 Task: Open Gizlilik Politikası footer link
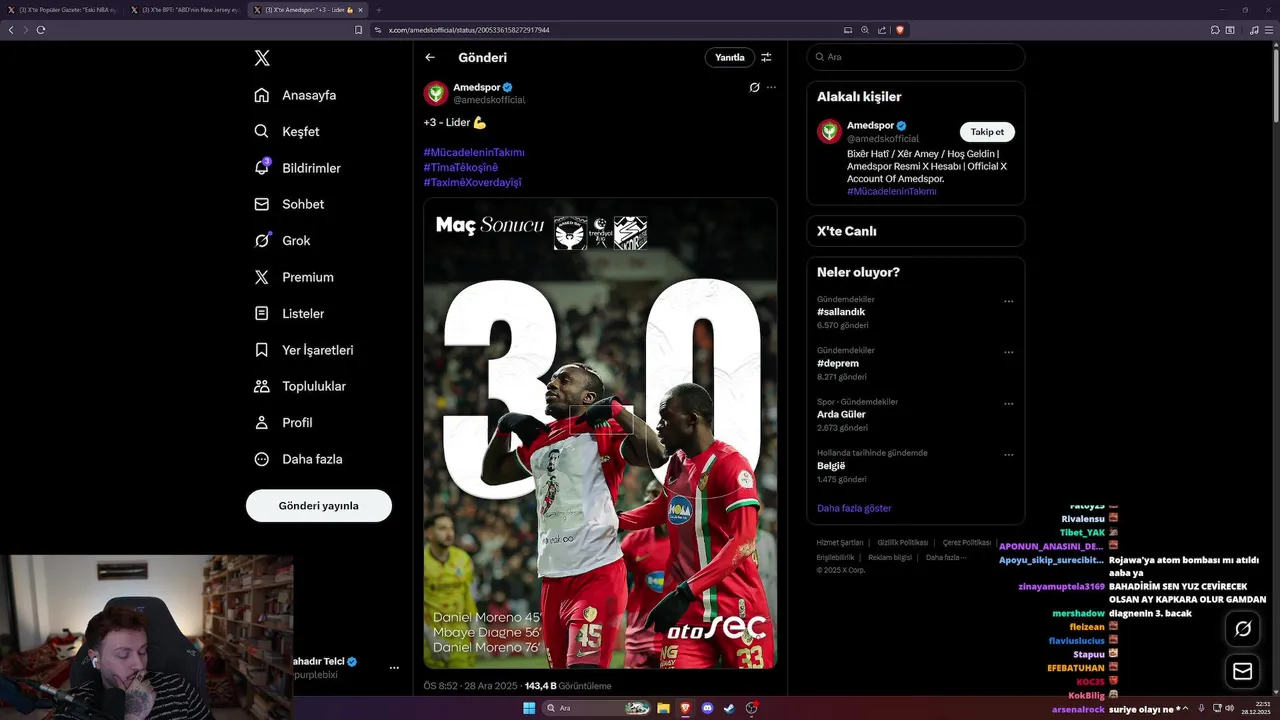[x=903, y=543]
